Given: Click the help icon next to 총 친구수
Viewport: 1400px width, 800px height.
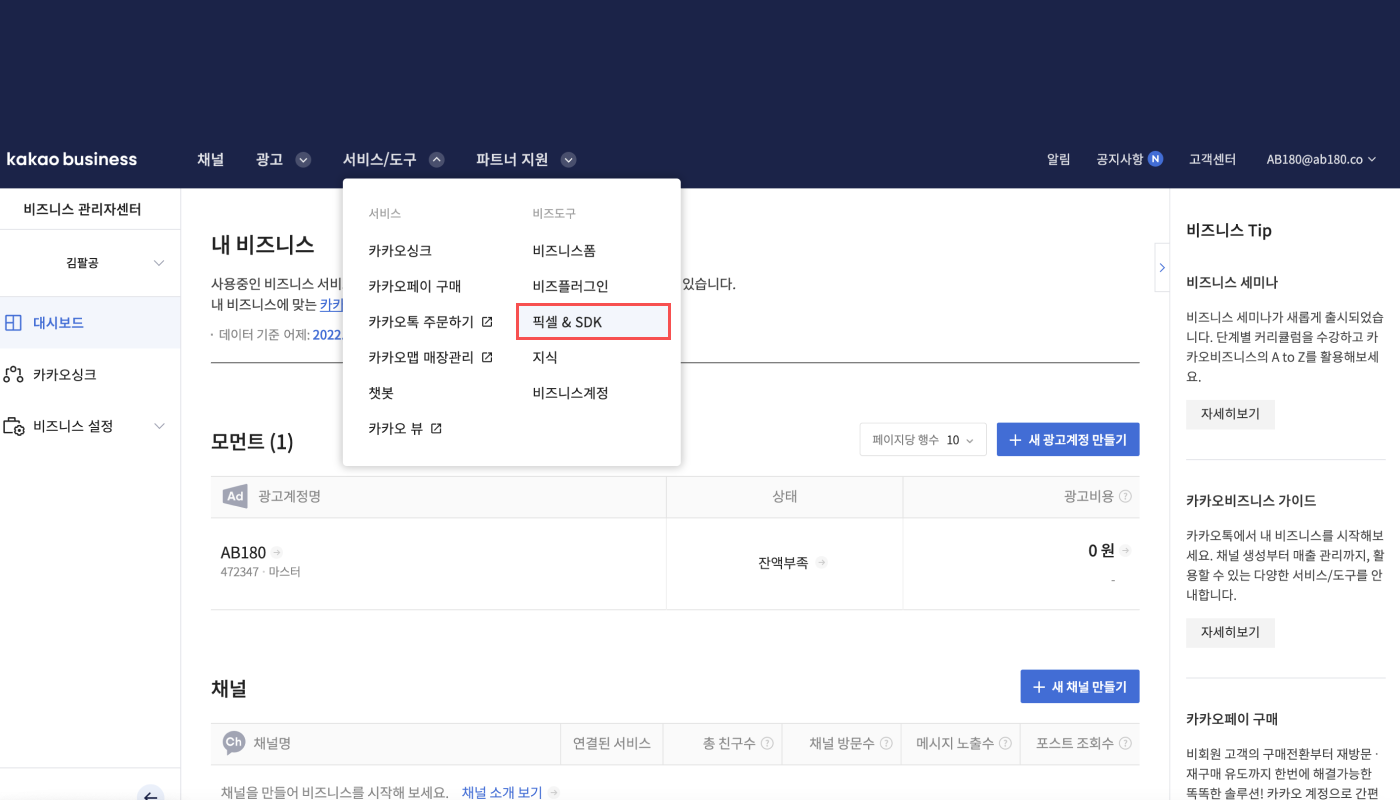Looking at the screenshot, I should tap(767, 743).
